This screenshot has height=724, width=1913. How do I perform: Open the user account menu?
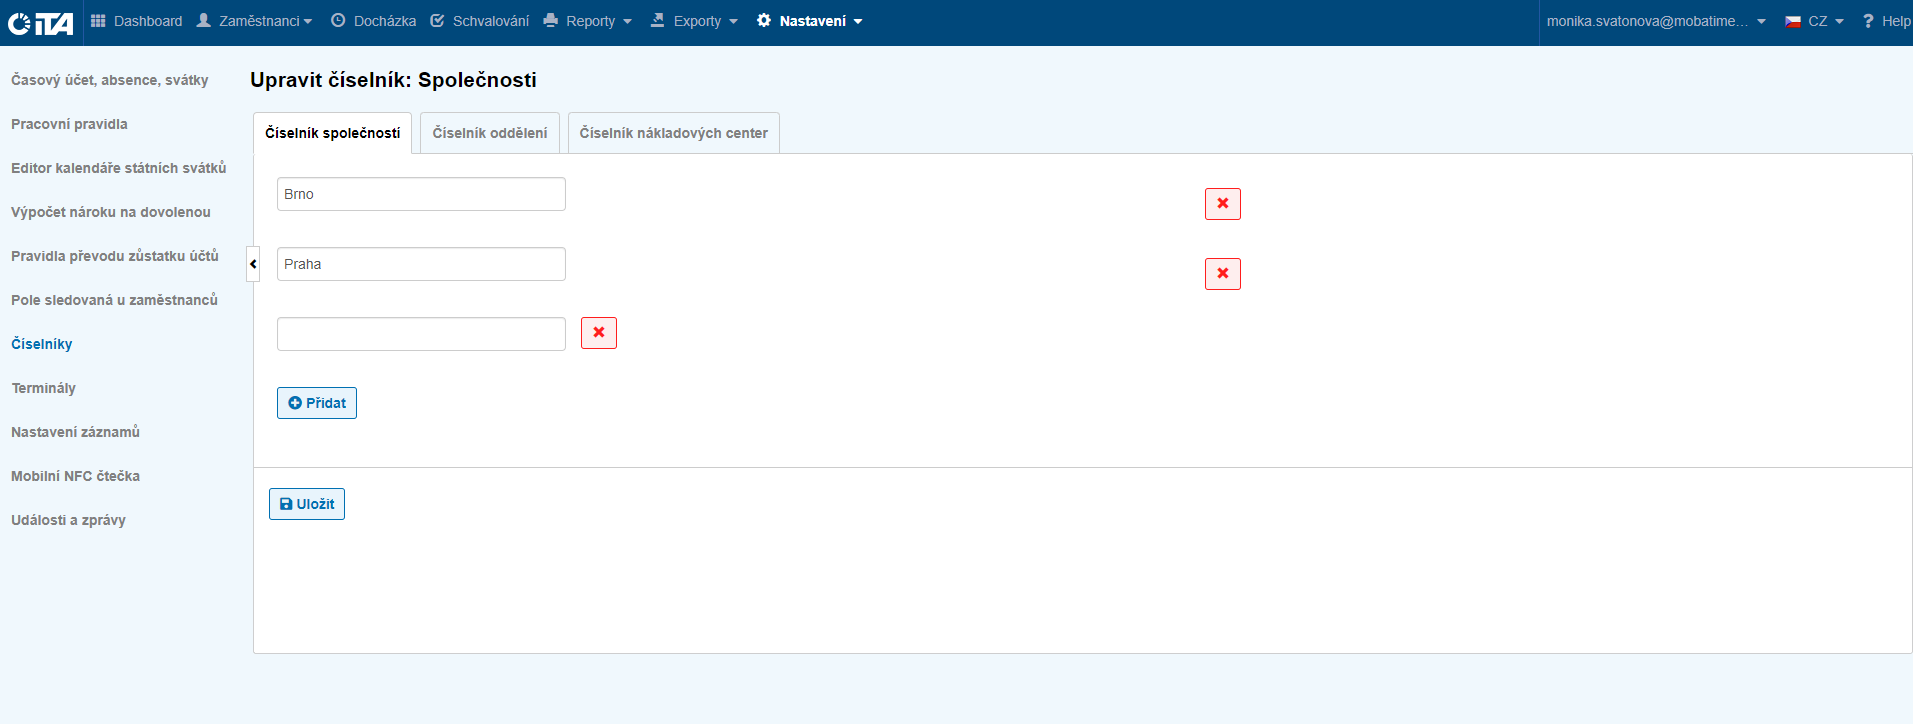click(1655, 21)
